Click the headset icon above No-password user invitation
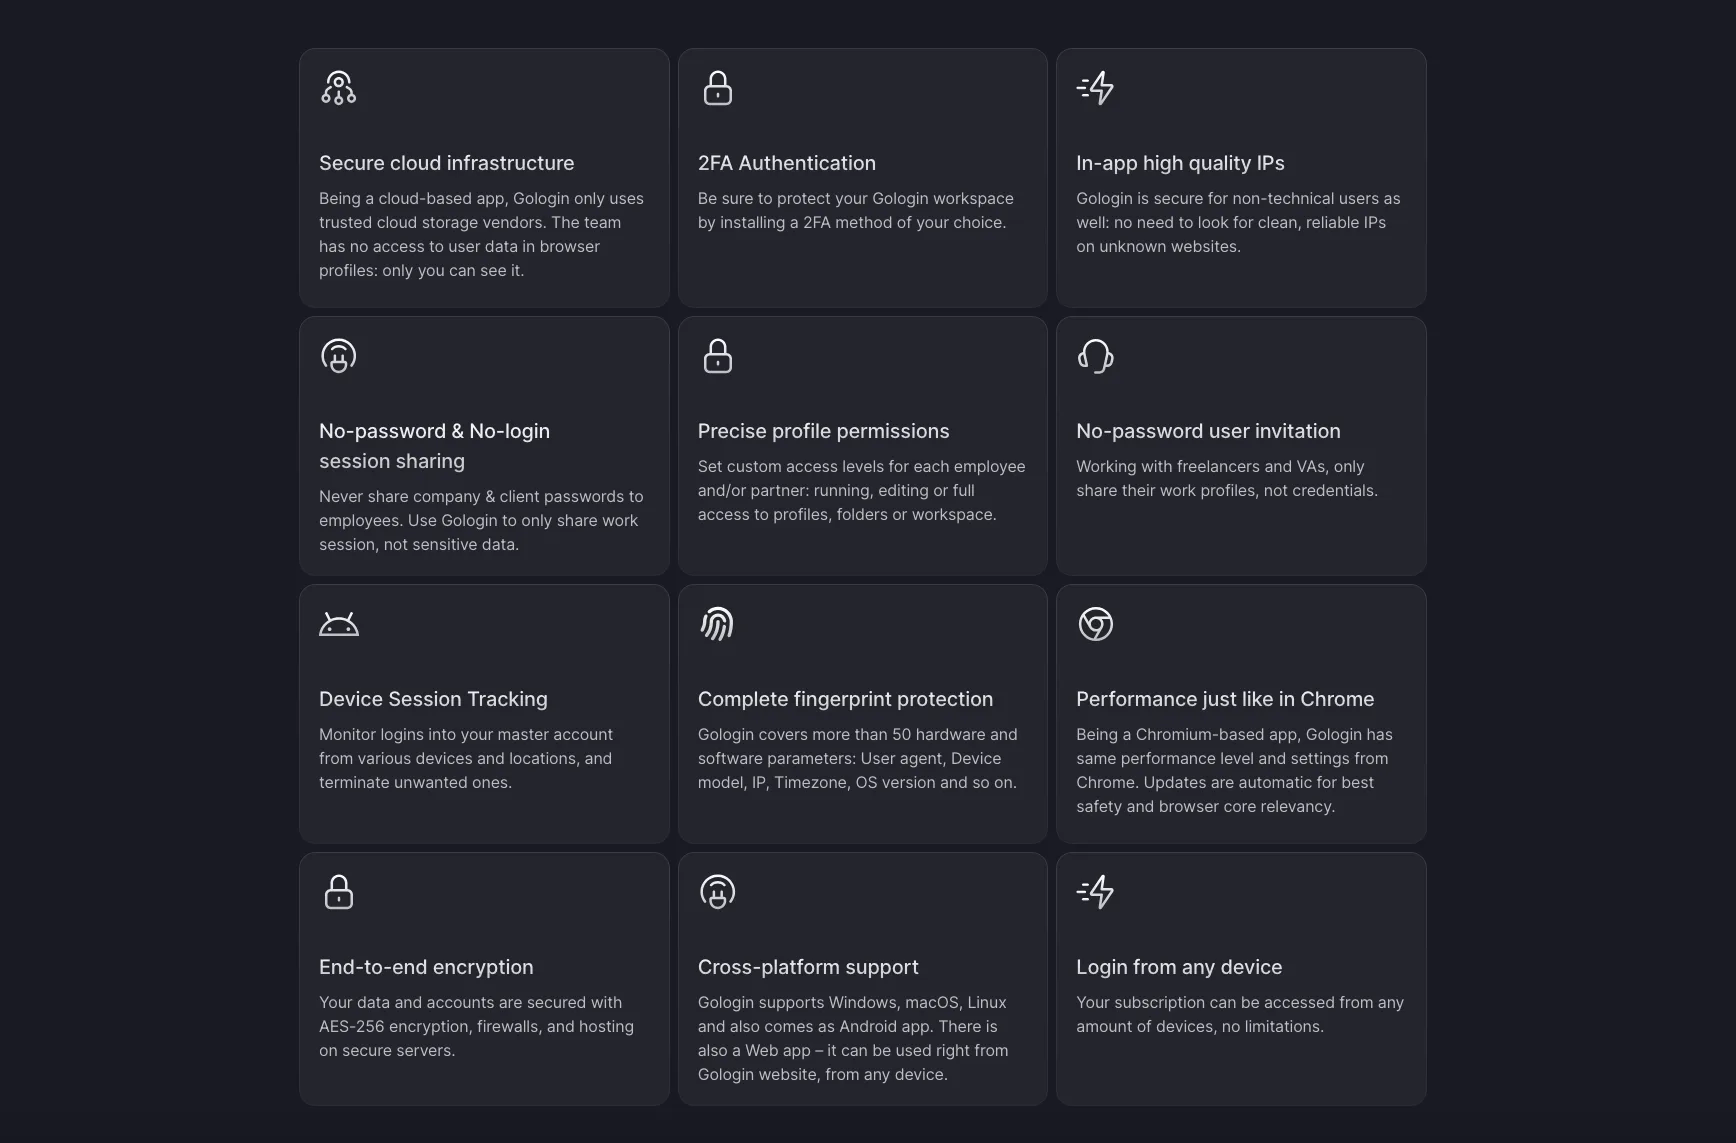The image size is (1736, 1143). click(x=1095, y=356)
